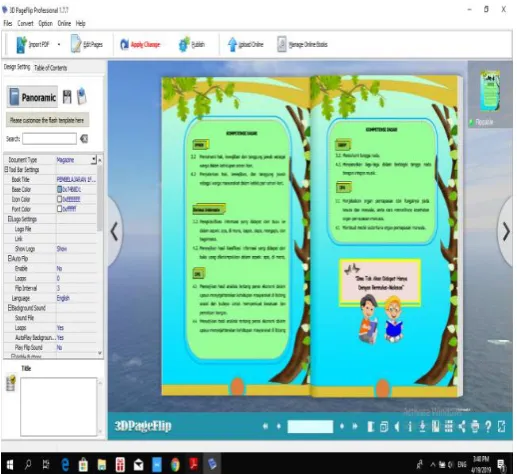Collapse the Logo Settings group
517x474 pixels.
click(10, 219)
